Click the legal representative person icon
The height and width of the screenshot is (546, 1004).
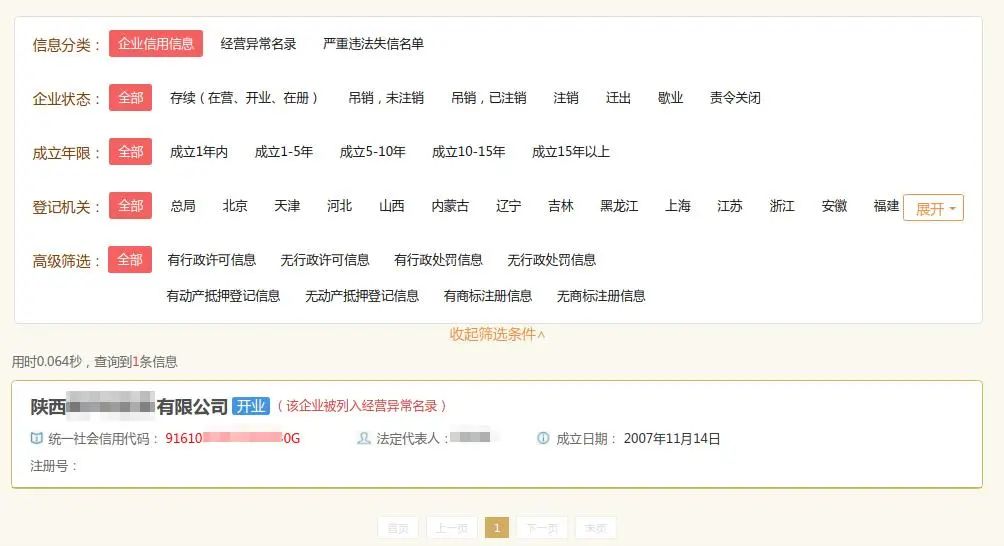[364, 438]
